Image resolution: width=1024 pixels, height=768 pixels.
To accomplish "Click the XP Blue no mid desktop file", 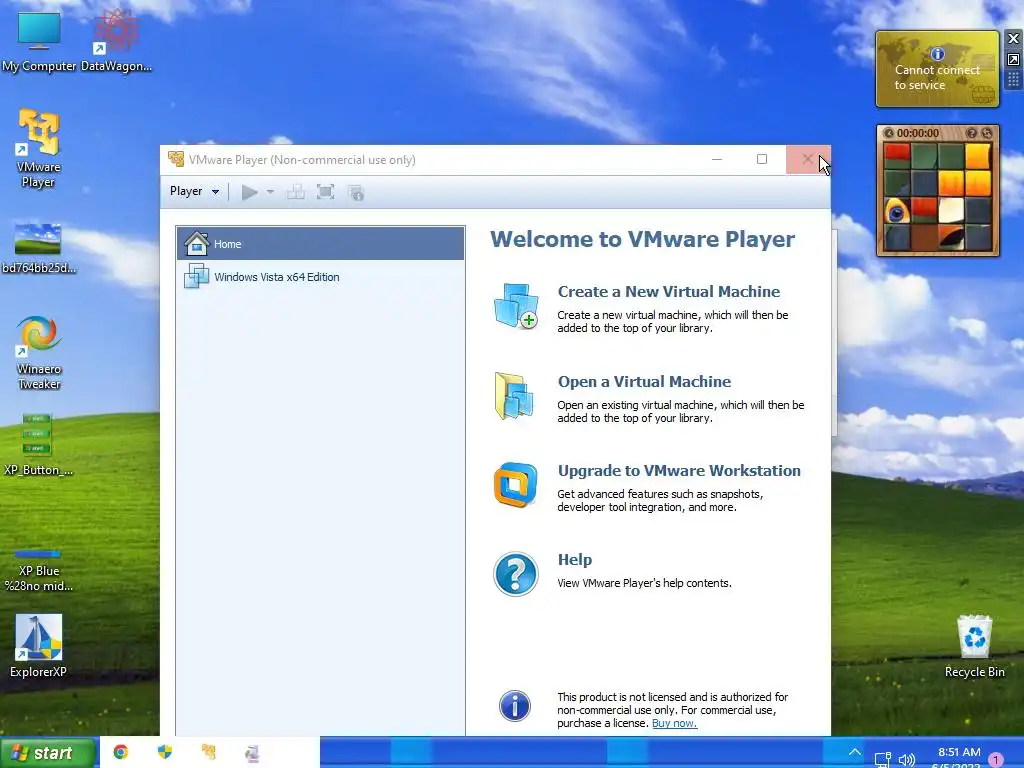I will click(x=39, y=571).
